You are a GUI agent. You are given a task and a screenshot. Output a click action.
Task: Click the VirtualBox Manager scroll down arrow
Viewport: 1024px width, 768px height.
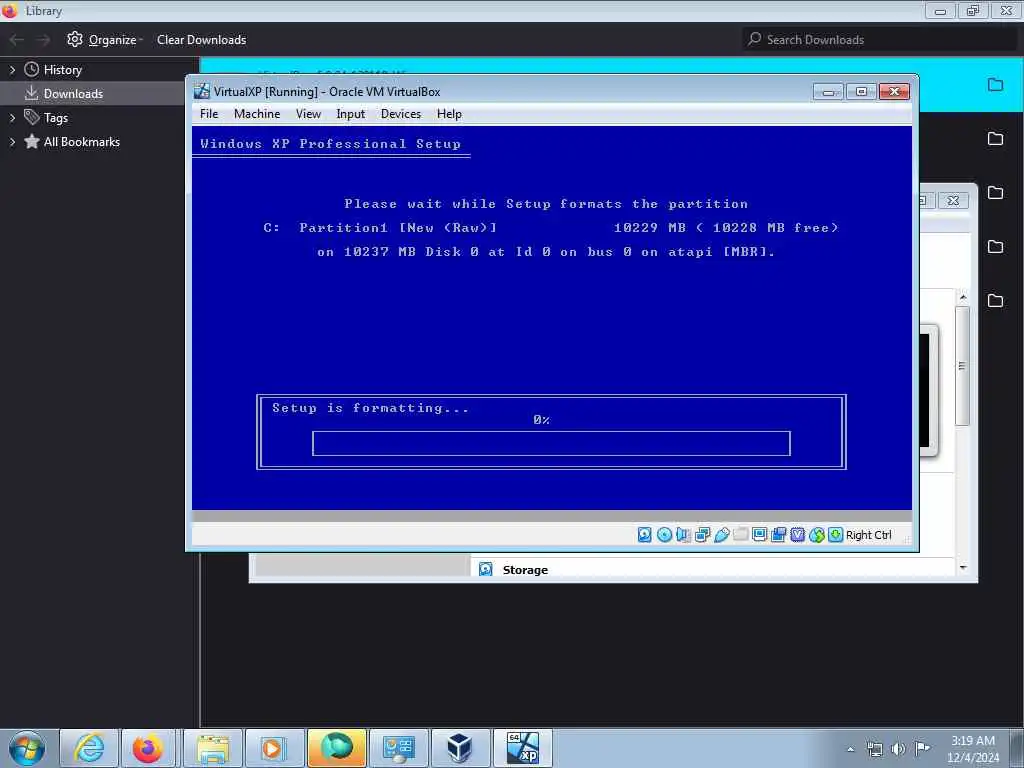[963, 568]
